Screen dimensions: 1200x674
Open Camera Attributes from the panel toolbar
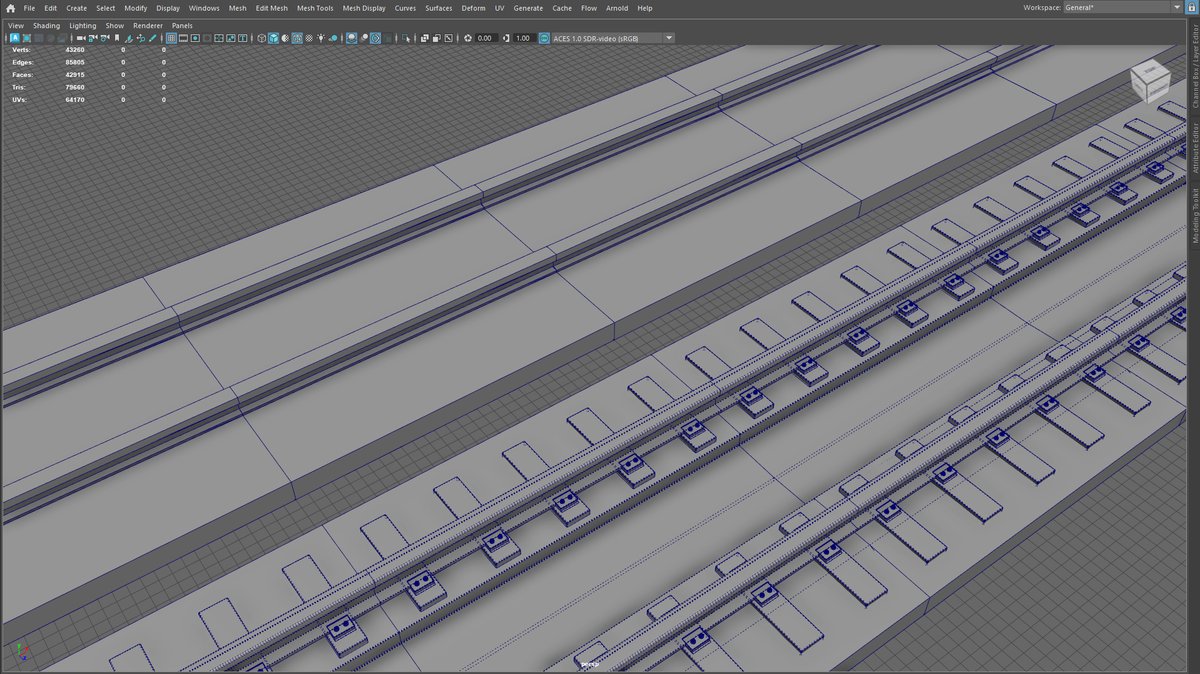tap(105, 38)
